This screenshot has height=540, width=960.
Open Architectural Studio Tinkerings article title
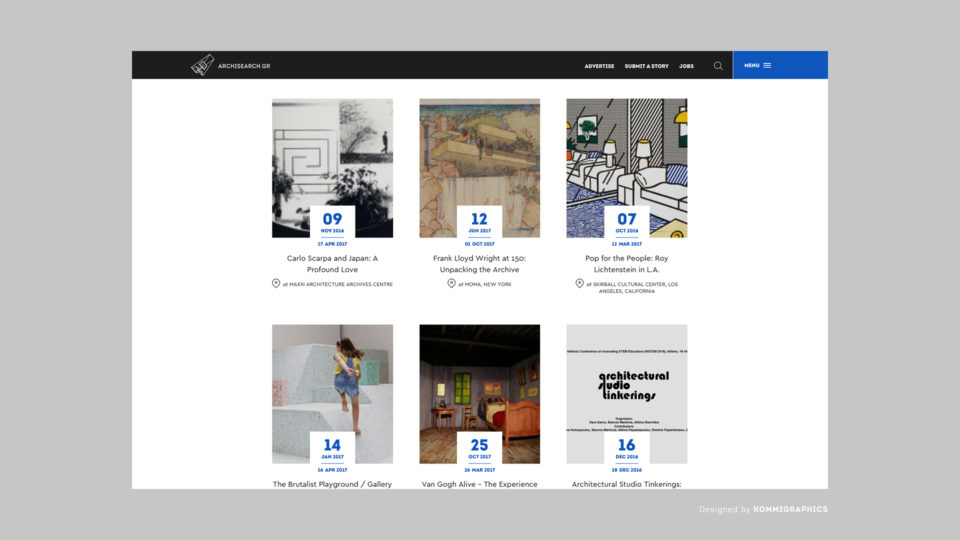click(x=626, y=484)
